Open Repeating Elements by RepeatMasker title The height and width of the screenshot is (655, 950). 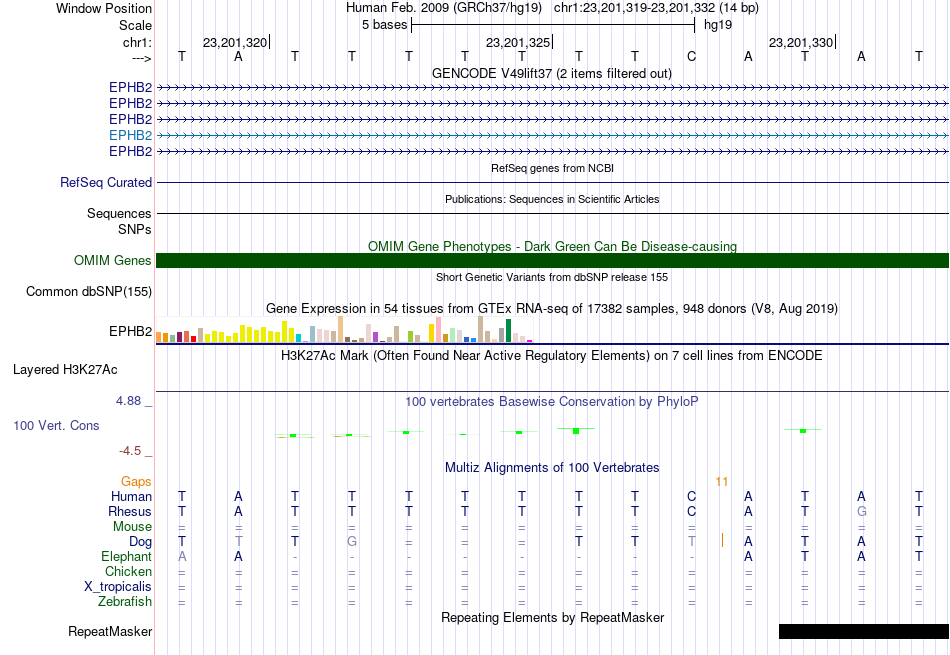coord(552,617)
